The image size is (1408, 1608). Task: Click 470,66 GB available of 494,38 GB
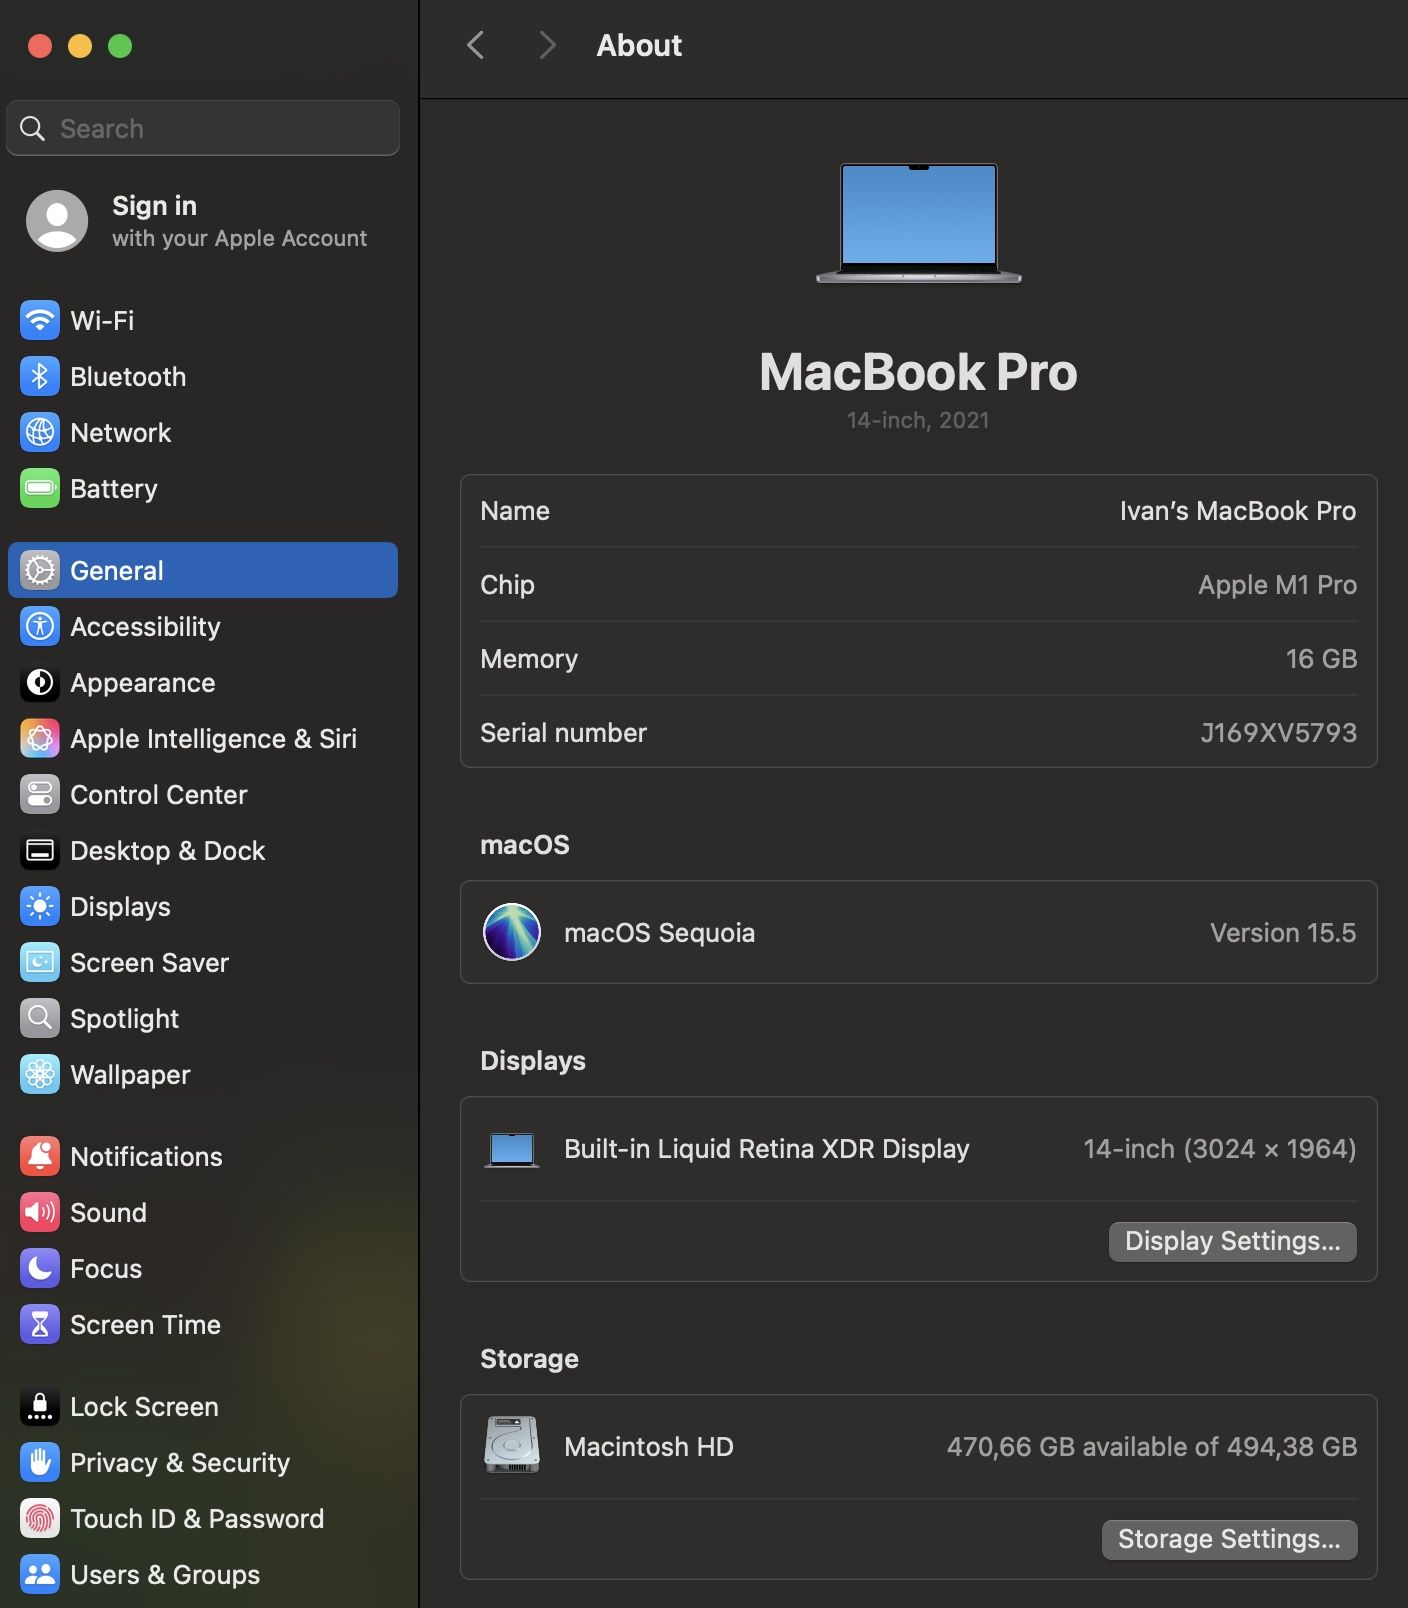click(1152, 1447)
